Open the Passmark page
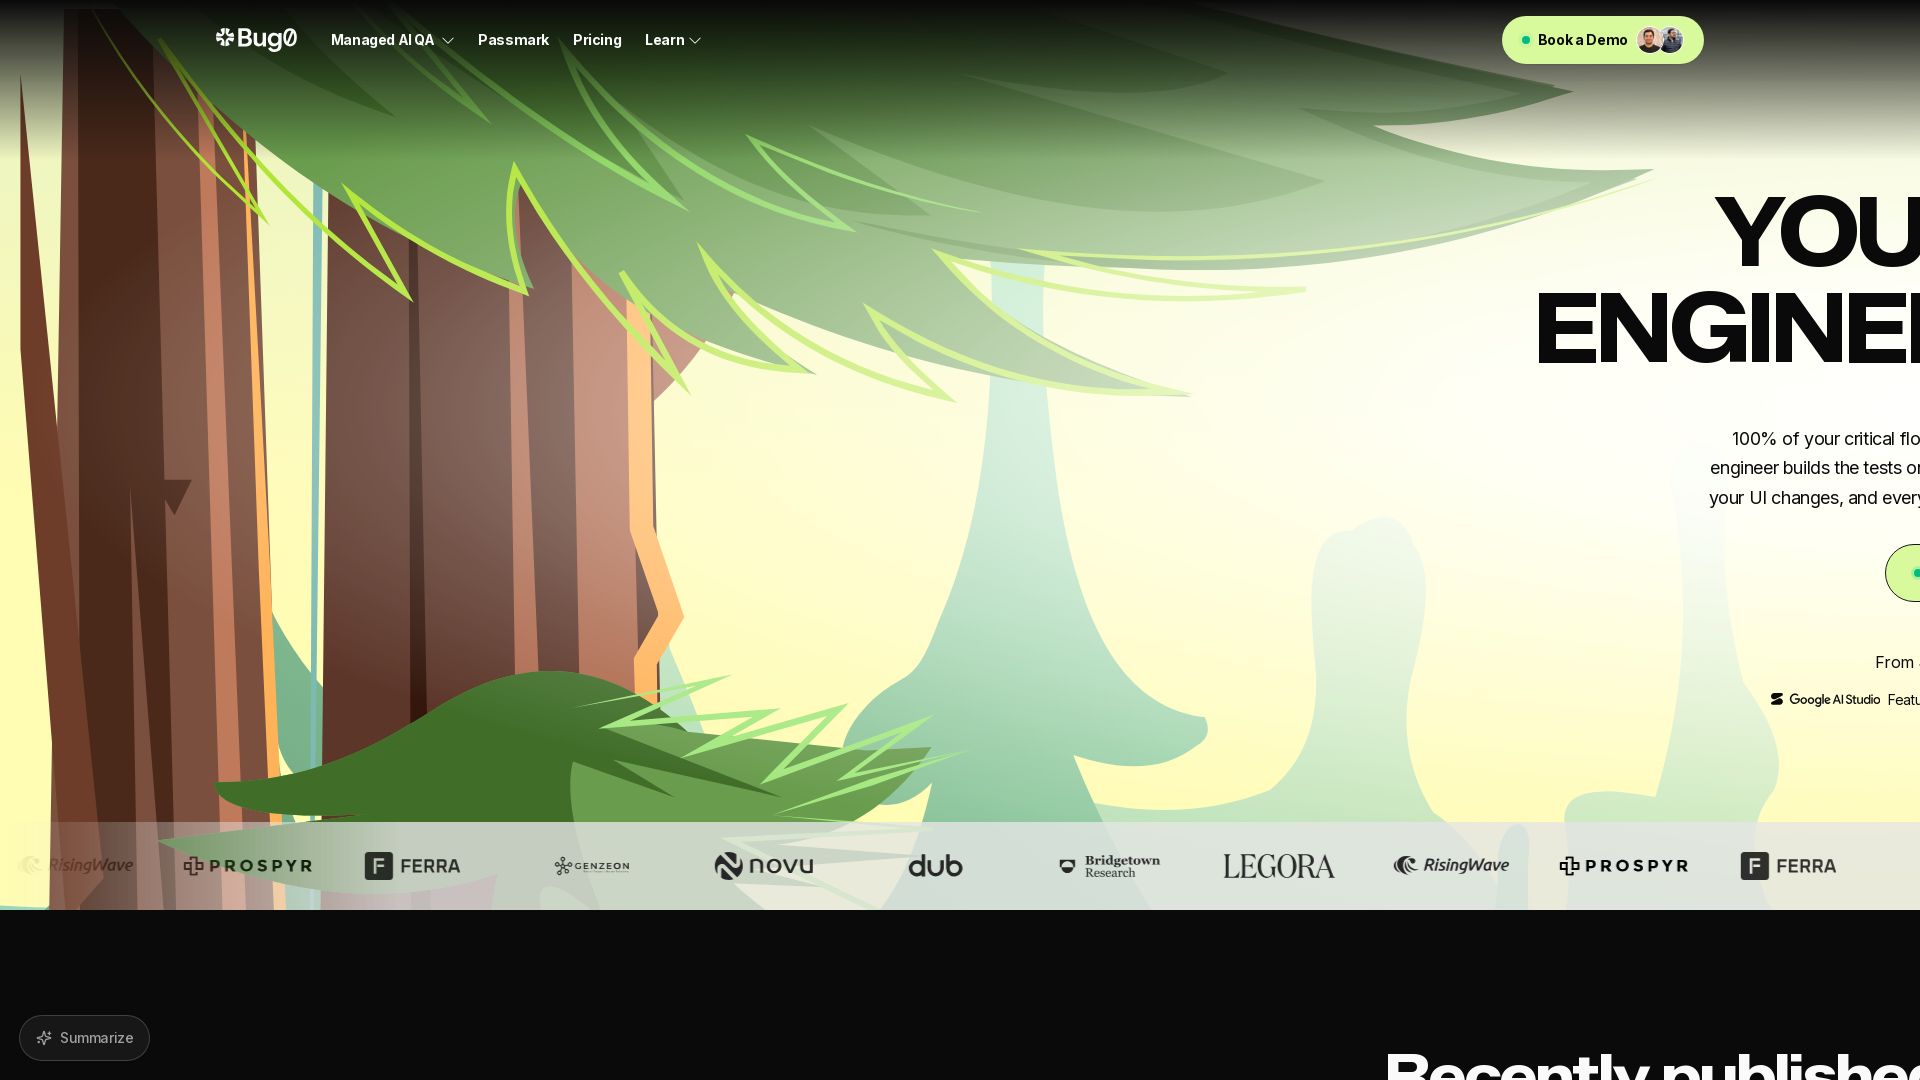Screen dimensions: 1920x1080 513,40
